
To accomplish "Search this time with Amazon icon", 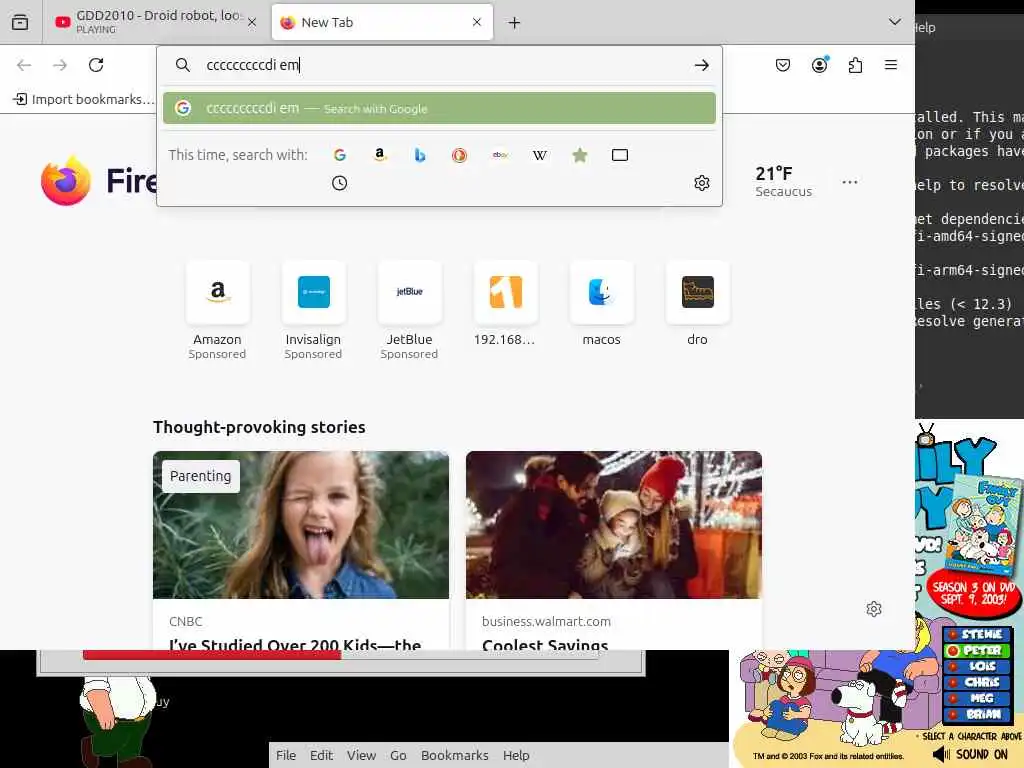I will (x=379, y=155).
